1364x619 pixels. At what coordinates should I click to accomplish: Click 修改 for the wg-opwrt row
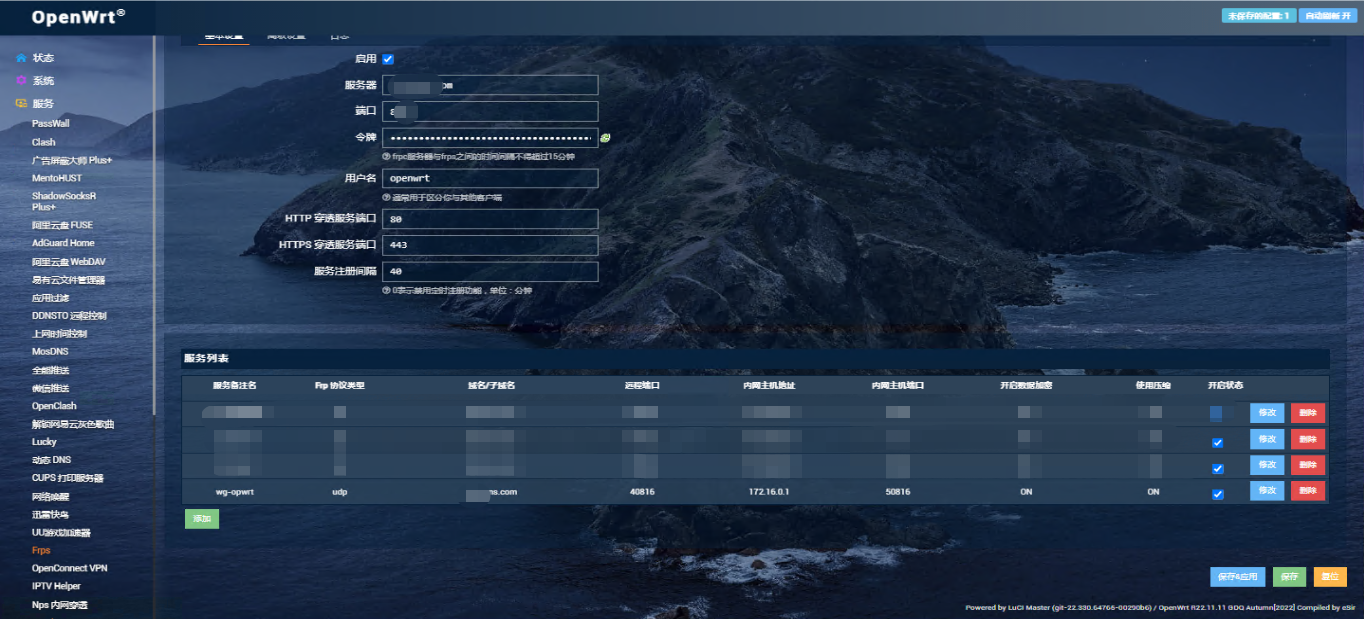pyautogui.click(x=1266, y=491)
